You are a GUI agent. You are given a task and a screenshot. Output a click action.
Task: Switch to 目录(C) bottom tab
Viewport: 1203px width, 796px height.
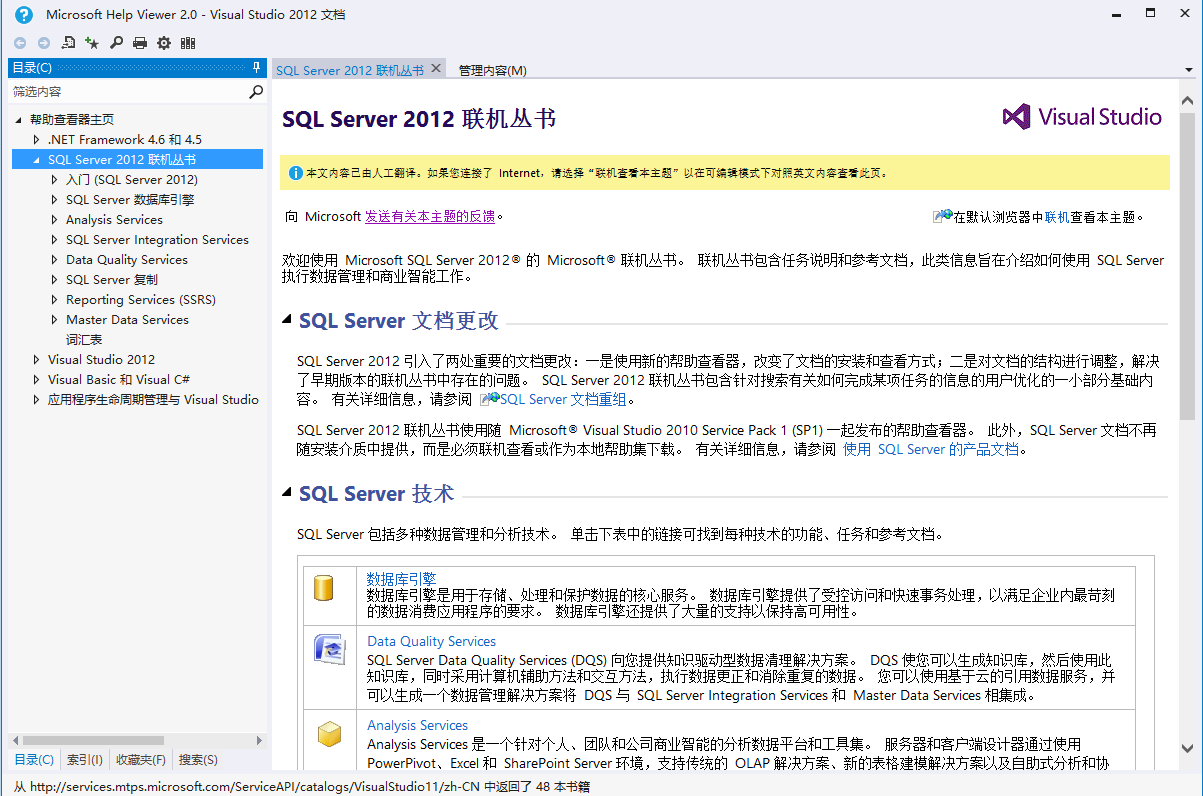coord(34,760)
